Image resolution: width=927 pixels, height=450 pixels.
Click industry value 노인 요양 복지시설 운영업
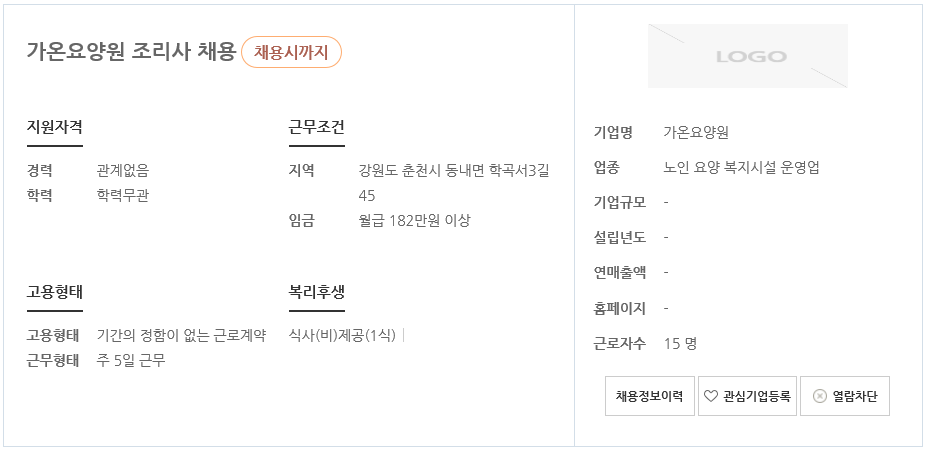(741, 167)
